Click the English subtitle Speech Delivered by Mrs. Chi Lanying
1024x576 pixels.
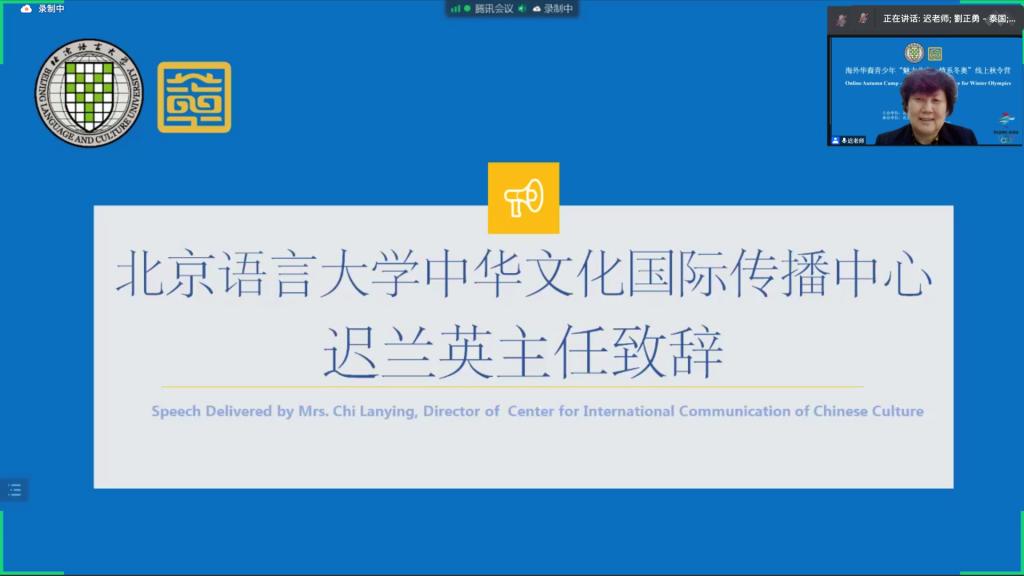[x=537, y=411]
